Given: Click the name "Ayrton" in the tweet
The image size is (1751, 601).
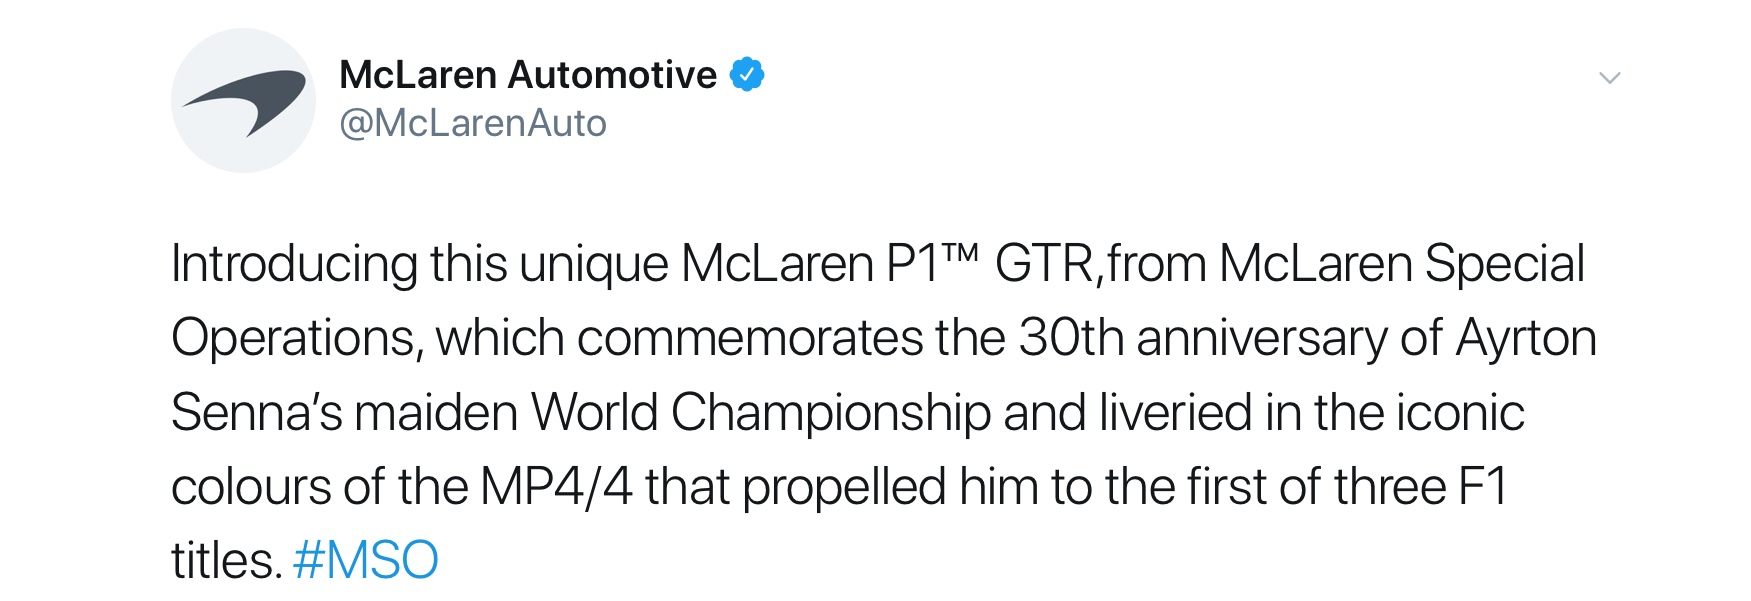Looking at the screenshot, I should (1526, 340).
